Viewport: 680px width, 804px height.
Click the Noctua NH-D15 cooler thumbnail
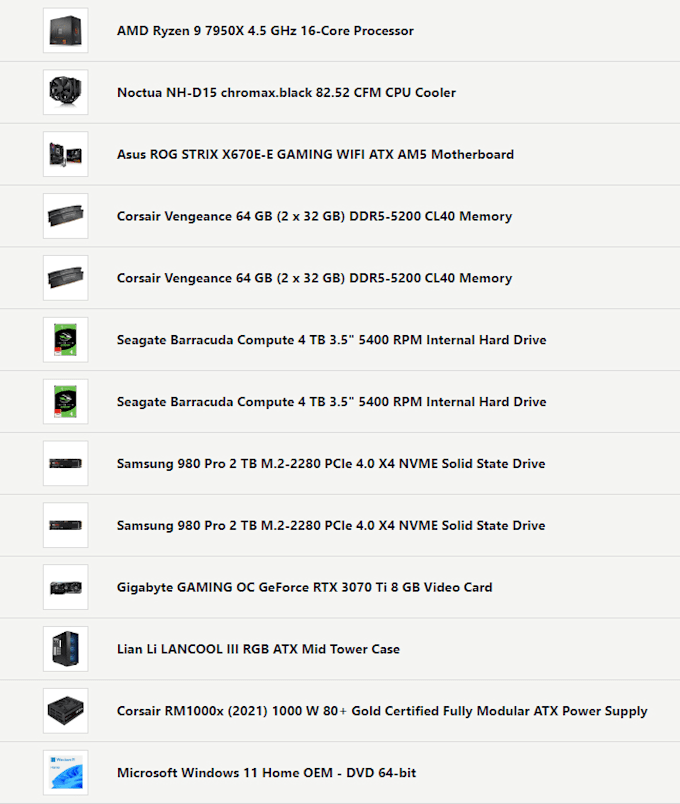tap(65, 92)
